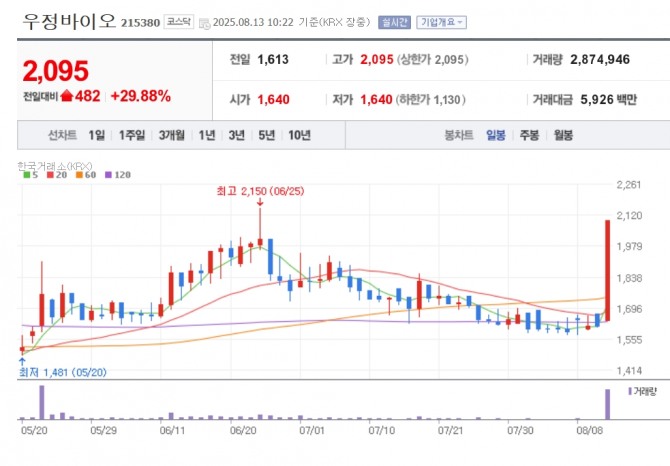Click the document icon beside the date
Image resolution: width=670 pixels, height=466 pixels.
click(x=204, y=22)
